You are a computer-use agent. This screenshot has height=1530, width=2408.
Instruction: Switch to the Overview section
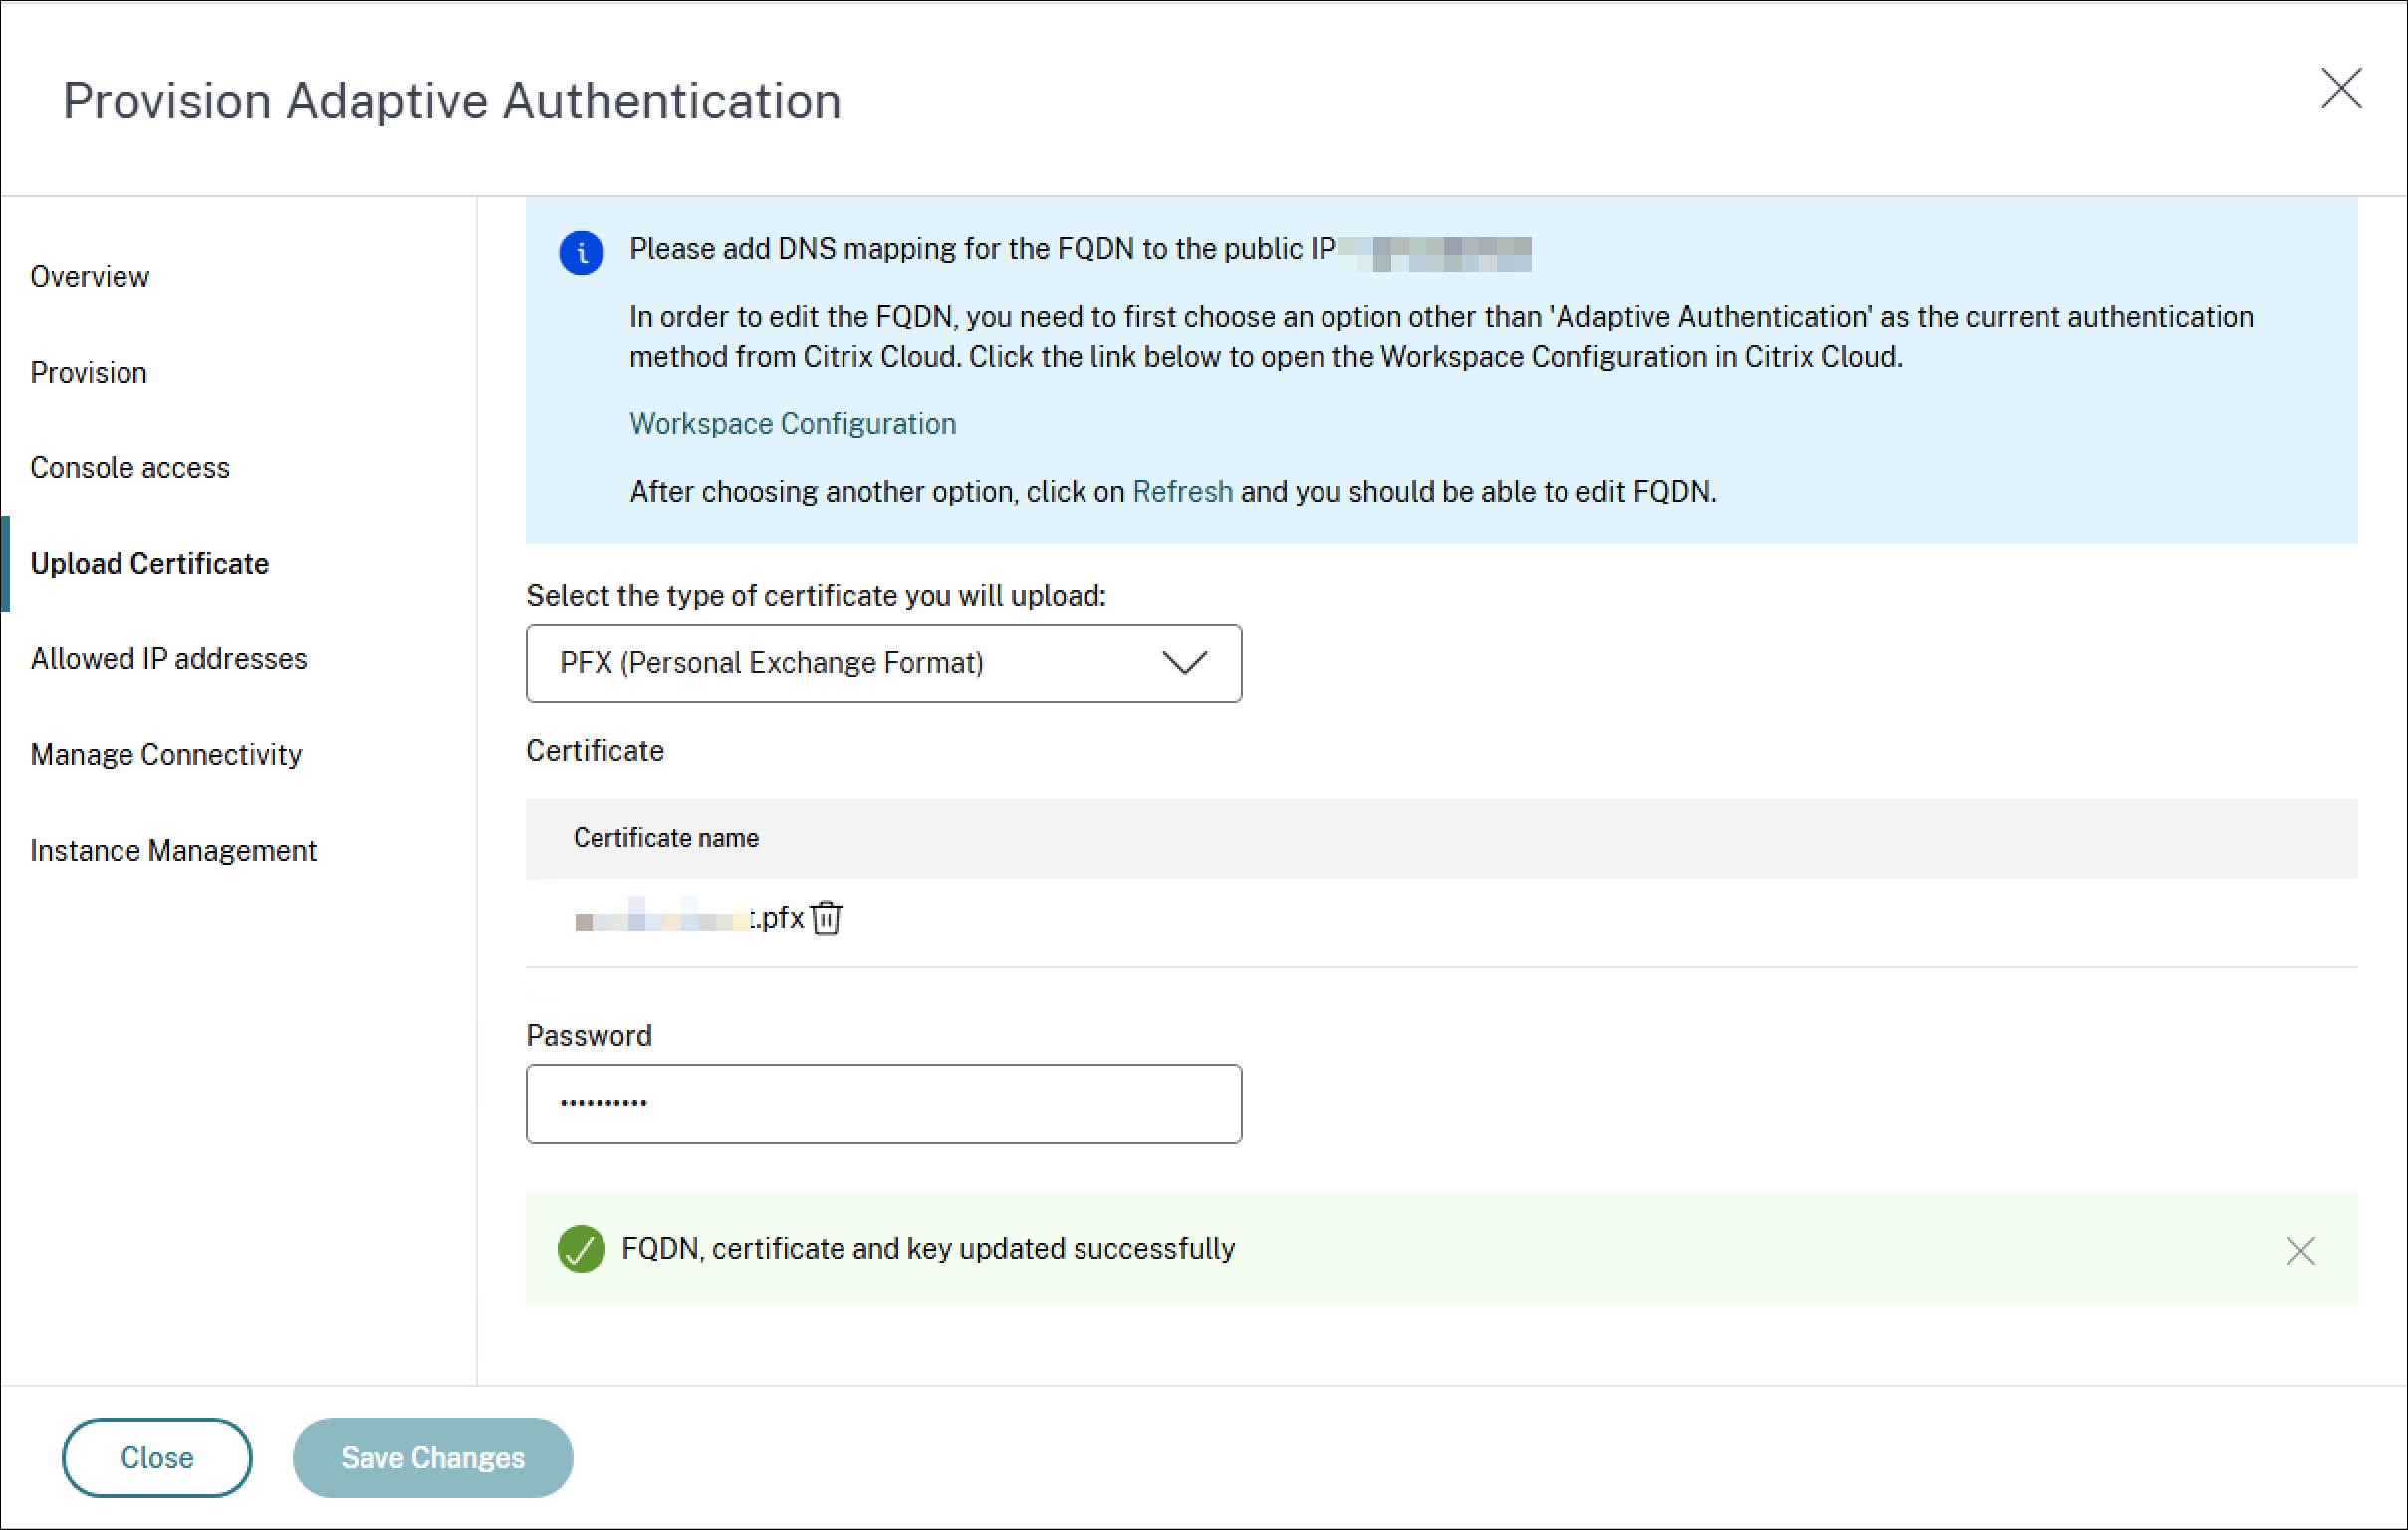click(x=90, y=277)
